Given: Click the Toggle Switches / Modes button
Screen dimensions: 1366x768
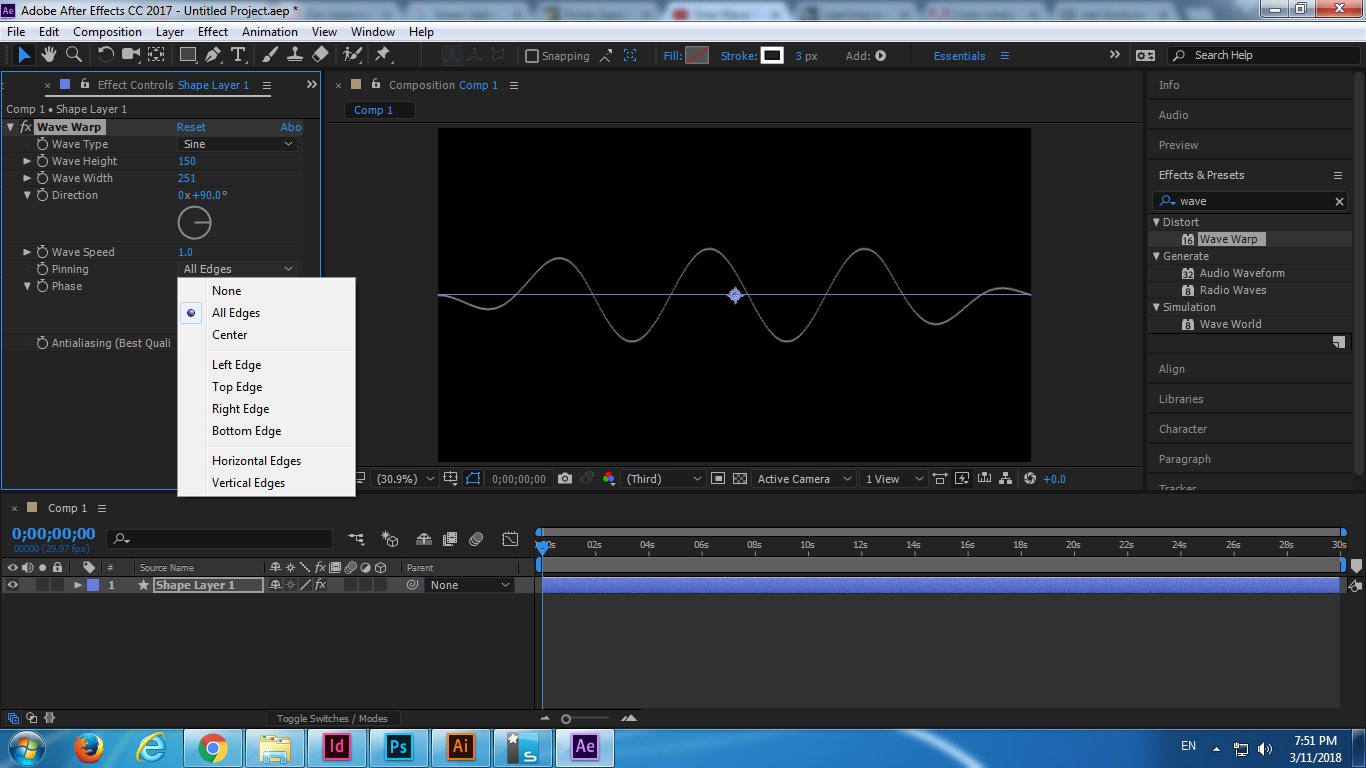Looking at the screenshot, I should pyautogui.click(x=333, y=717).
